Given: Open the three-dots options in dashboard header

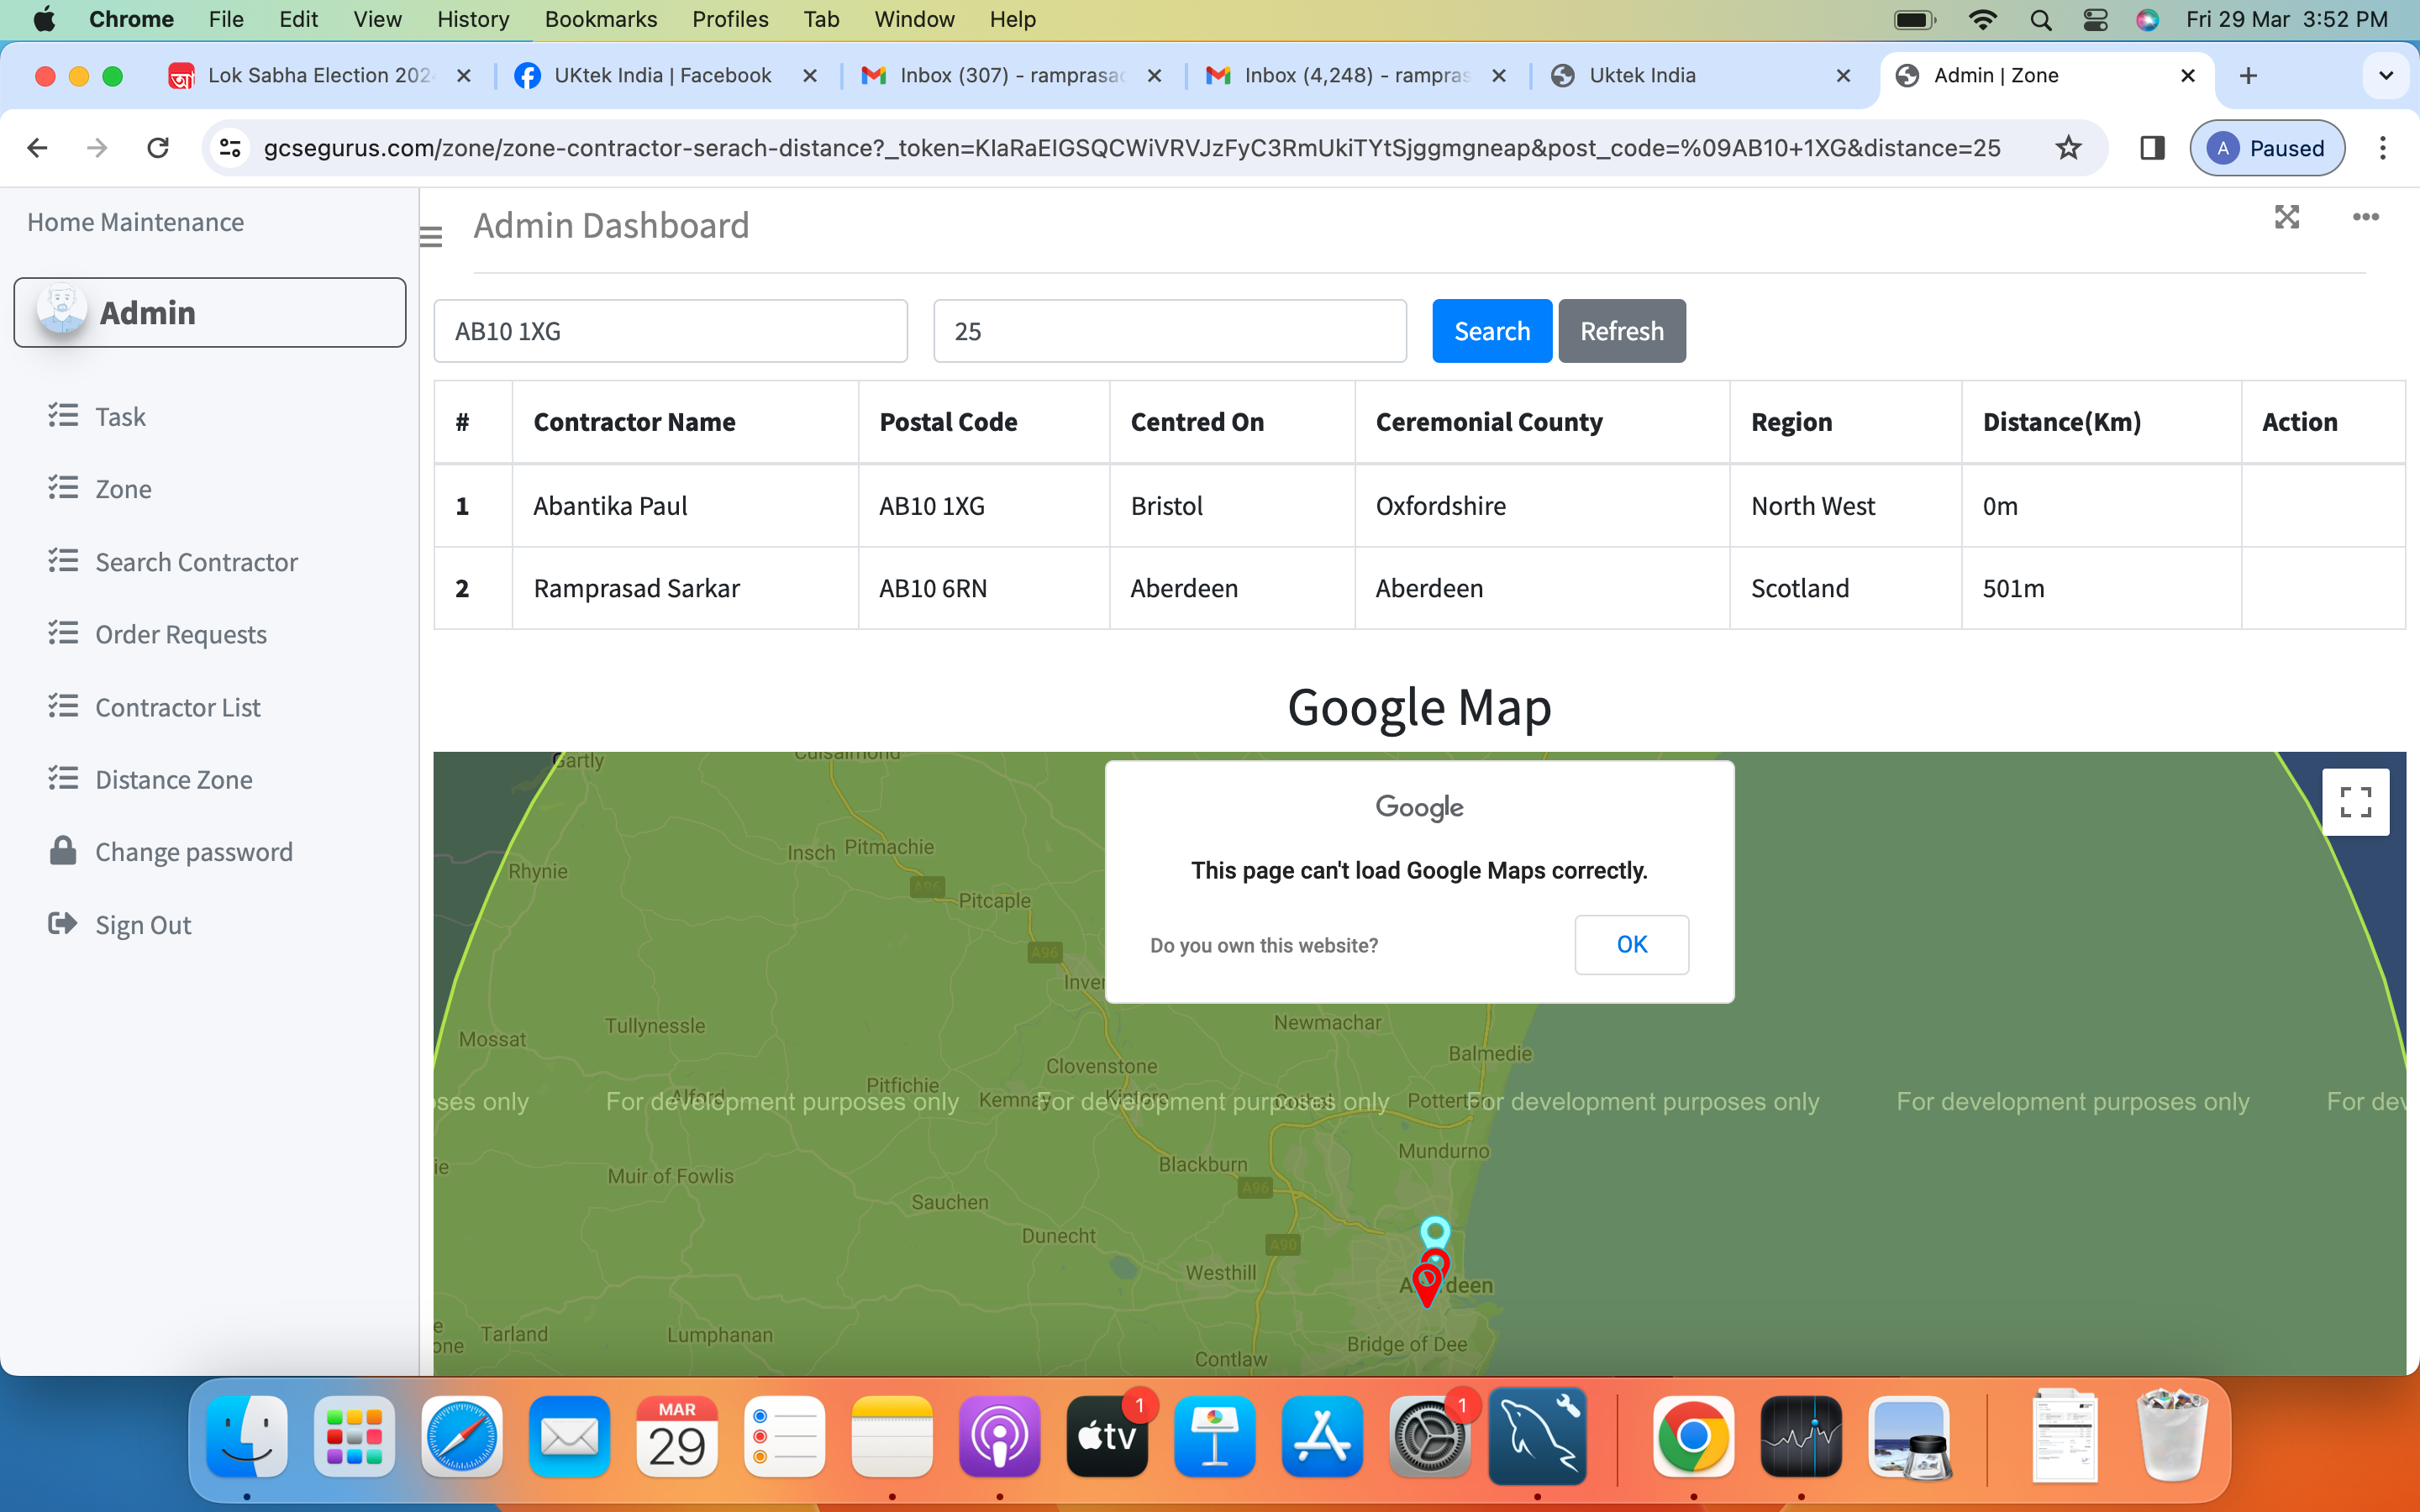Looking at the screenshot, I should [2365, 217].
